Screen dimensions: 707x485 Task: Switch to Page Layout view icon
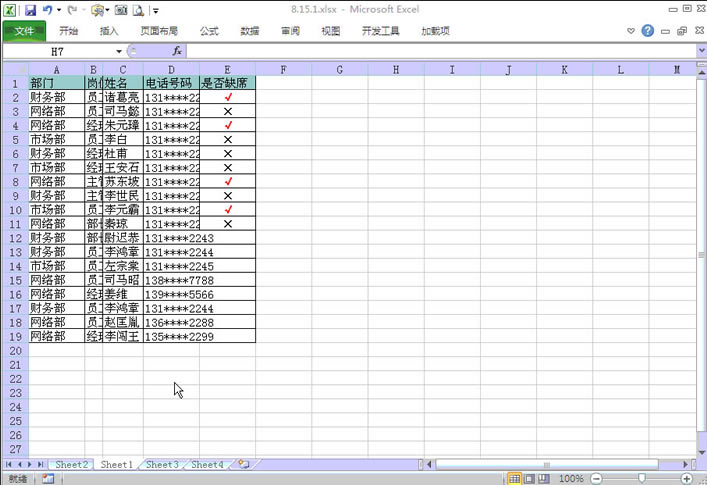coord(529,478)
